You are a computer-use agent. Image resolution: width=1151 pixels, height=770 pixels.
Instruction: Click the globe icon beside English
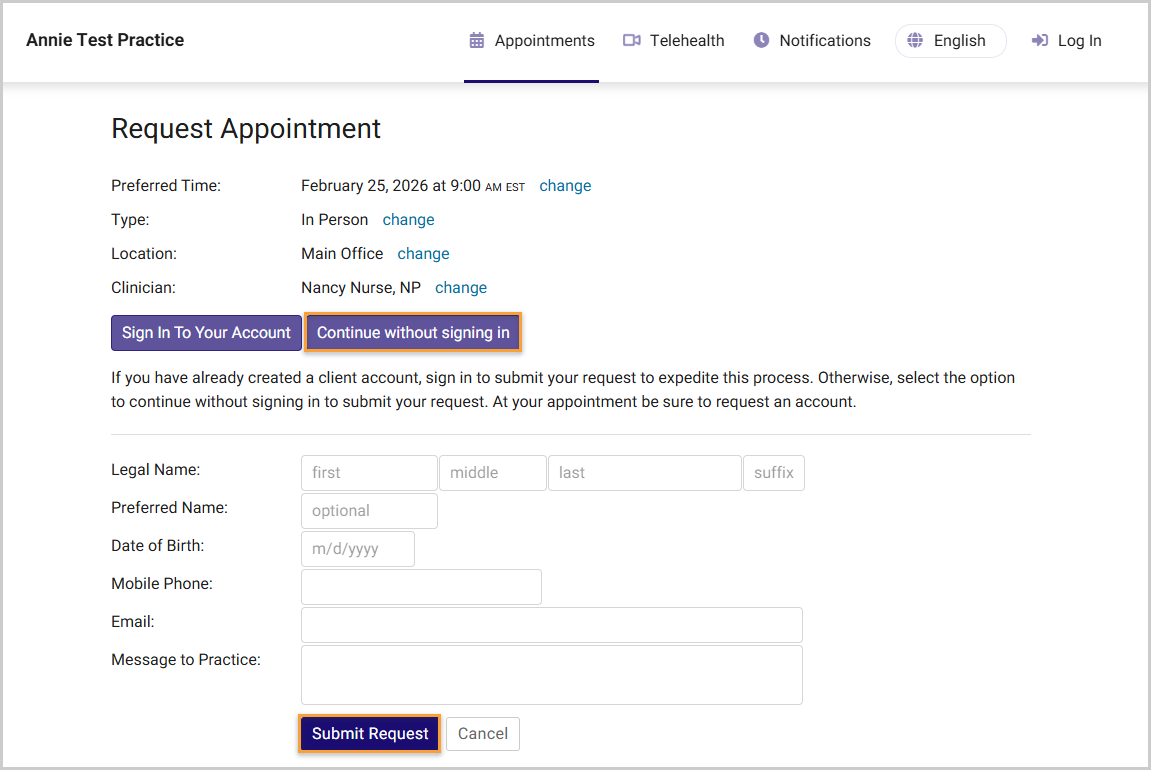tap(915, 40)
